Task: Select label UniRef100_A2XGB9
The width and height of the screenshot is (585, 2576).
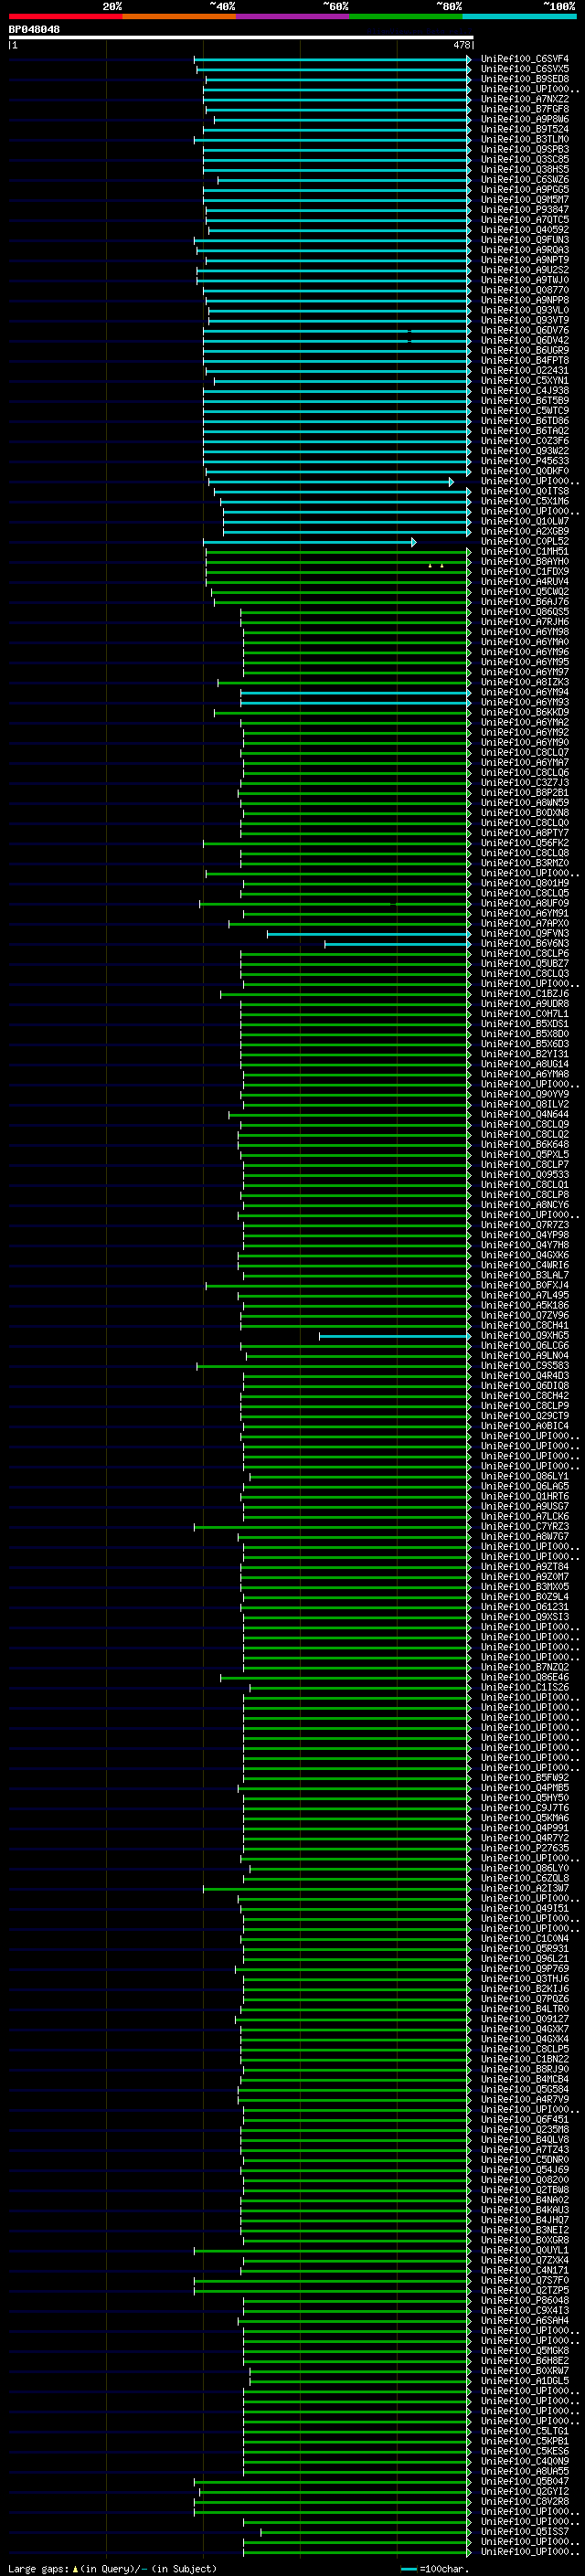Action: pyautogui.click(x=525, y=532)
